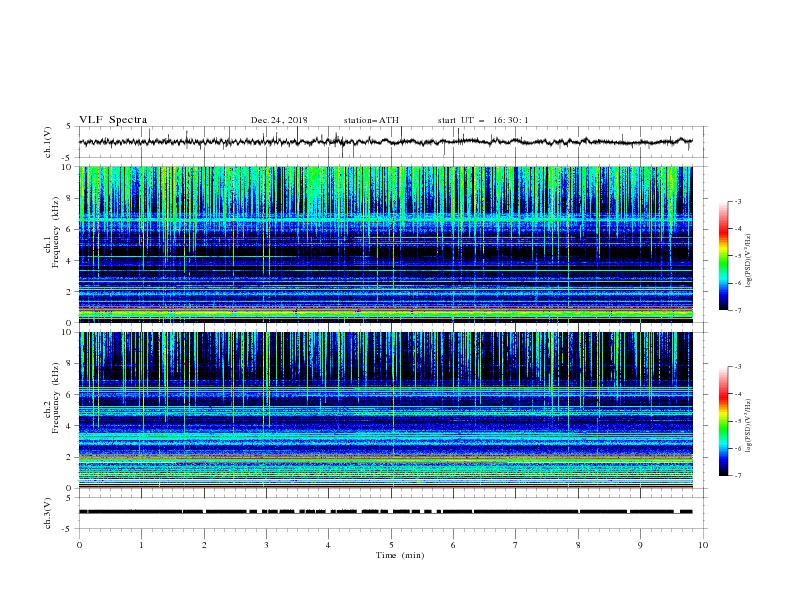Click the "-4" tick on upper colorbar
Image resolution: width=792 pixels, height=612 pixels.
point(738,229)
